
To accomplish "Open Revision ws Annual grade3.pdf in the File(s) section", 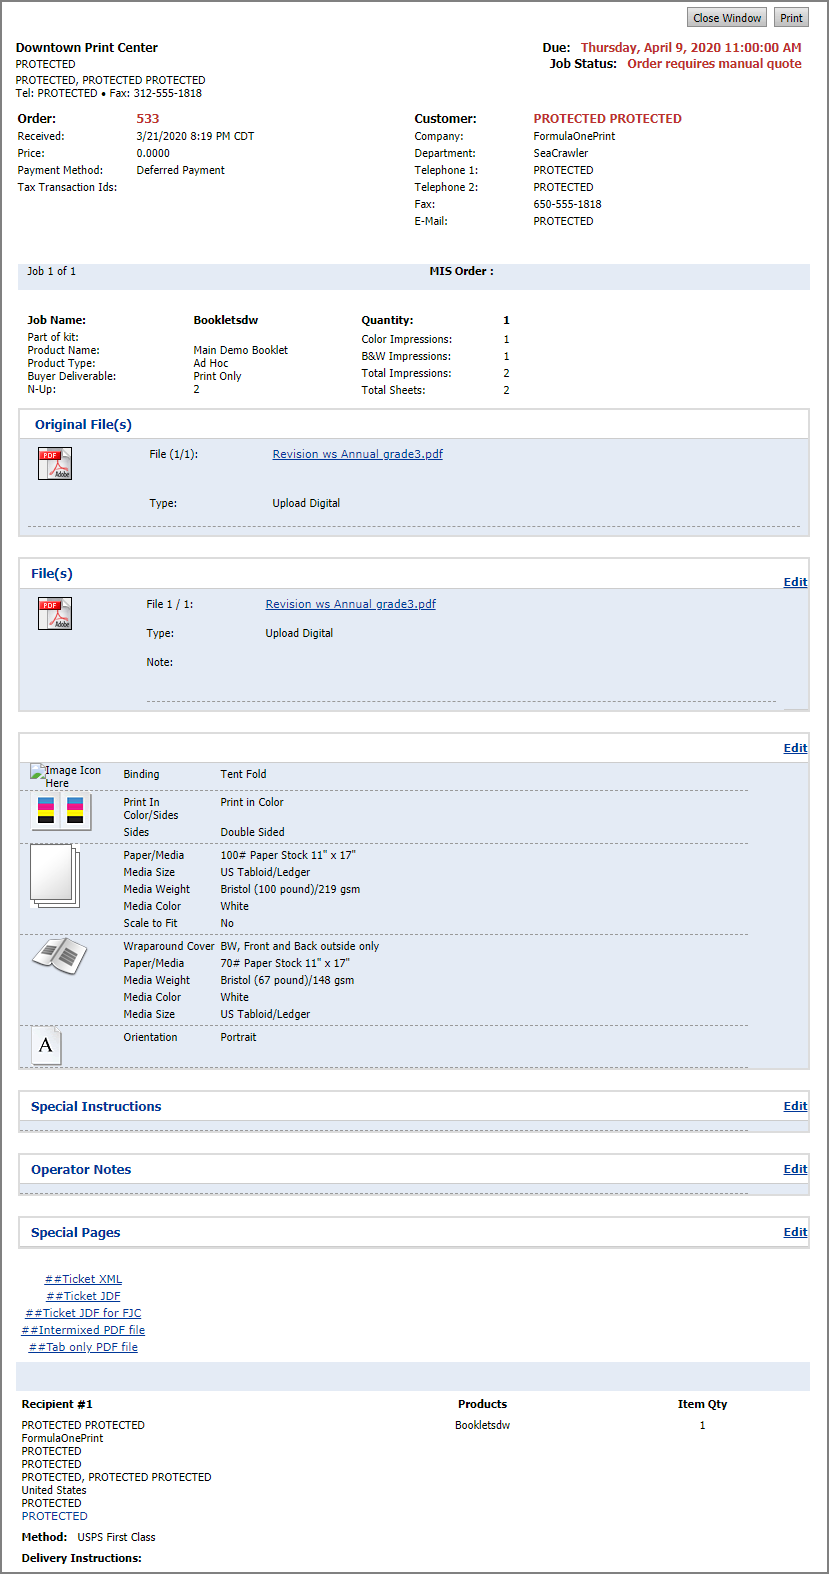I will pyautogui.click(x=351, y=604).
